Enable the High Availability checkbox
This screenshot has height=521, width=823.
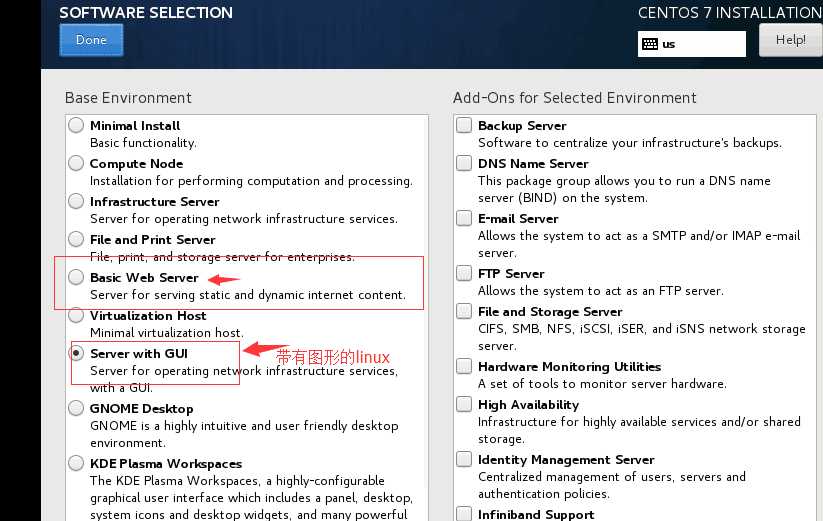click(x=464, y=405)
